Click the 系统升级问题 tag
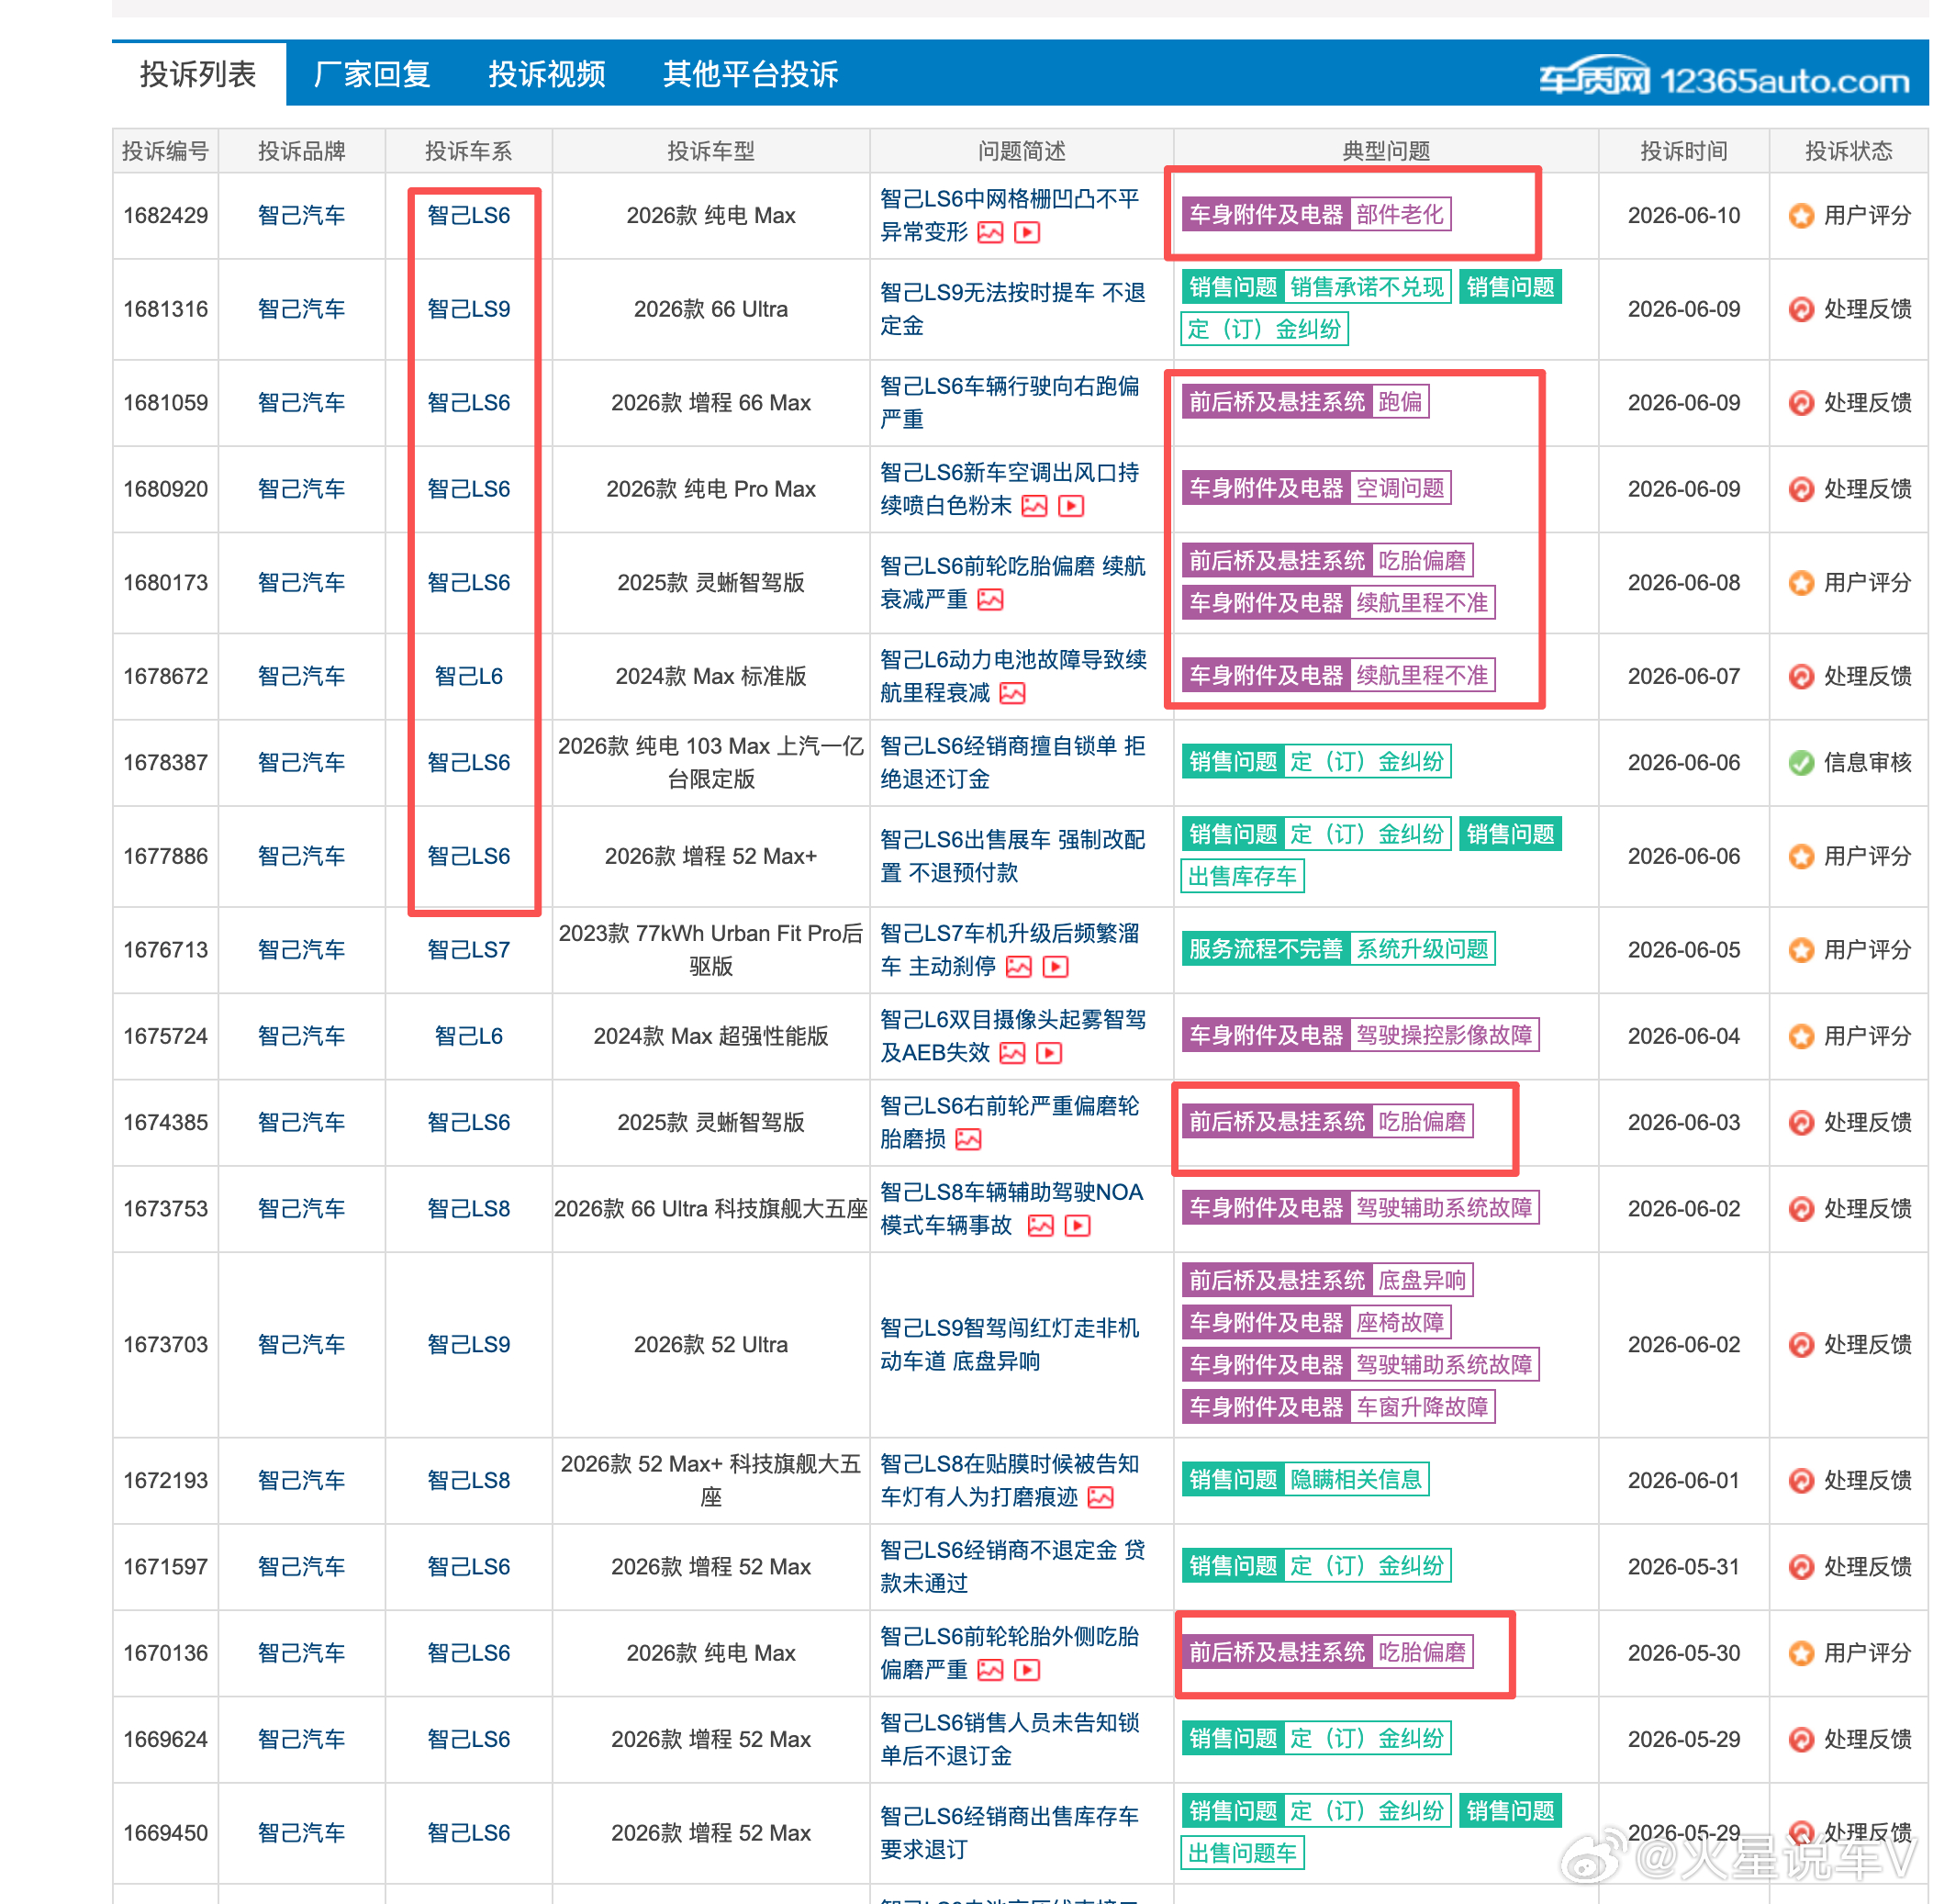Screen dimensions: 1933x1904 1422,949
